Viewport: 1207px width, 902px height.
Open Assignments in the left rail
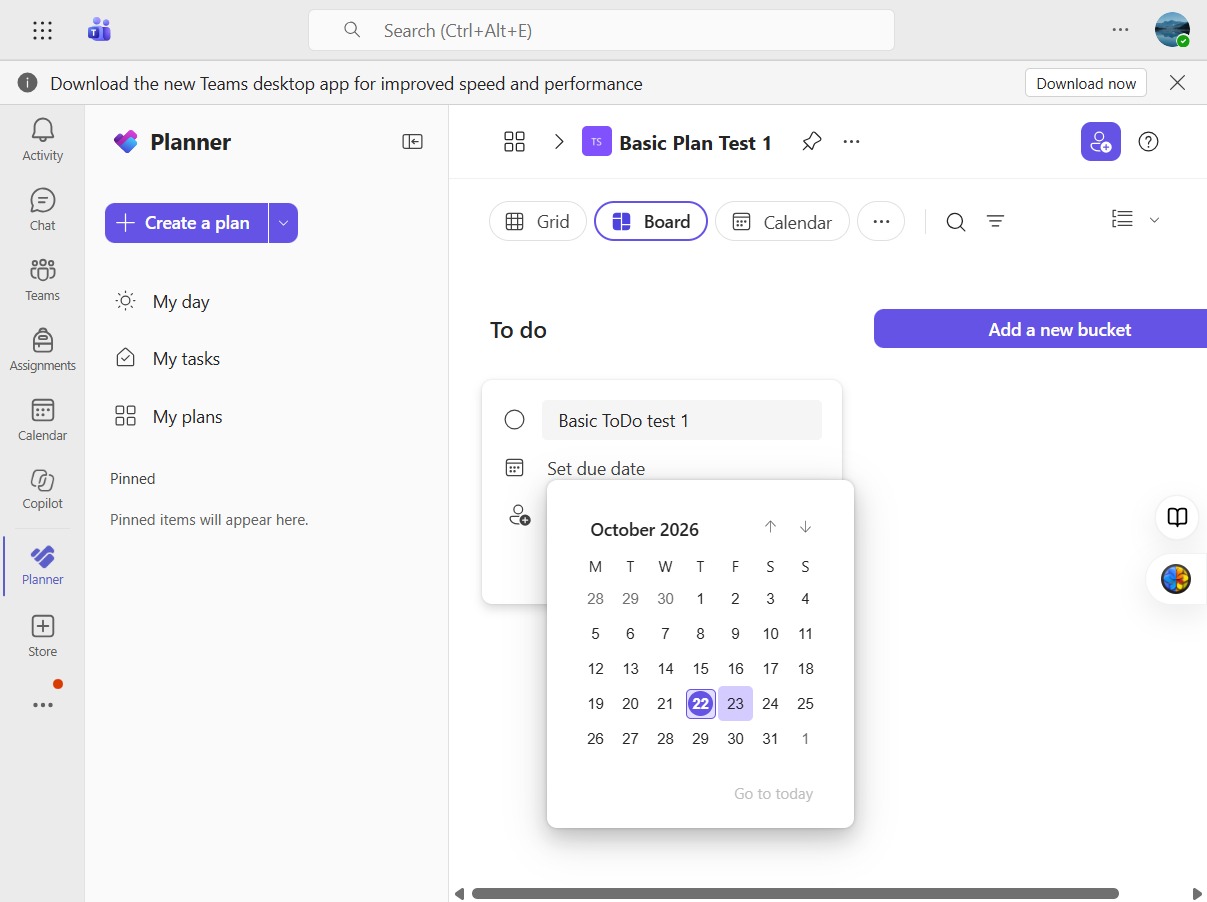tap(43, 349)
